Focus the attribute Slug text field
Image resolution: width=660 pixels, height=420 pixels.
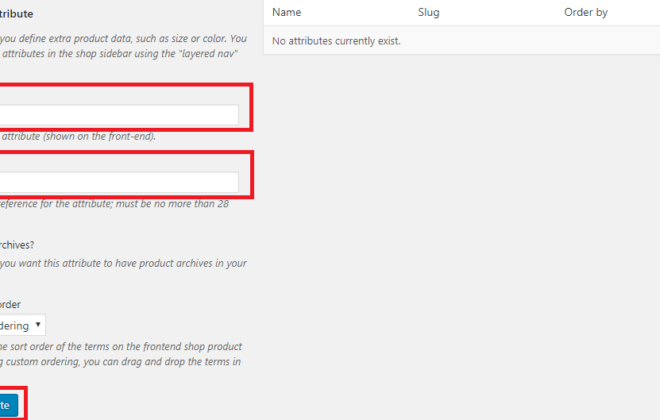(x=119, y=182)
